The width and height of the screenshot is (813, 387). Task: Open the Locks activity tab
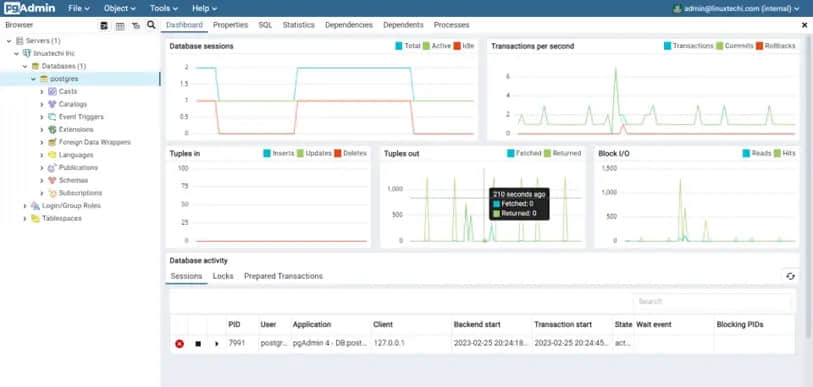(223, 277)
